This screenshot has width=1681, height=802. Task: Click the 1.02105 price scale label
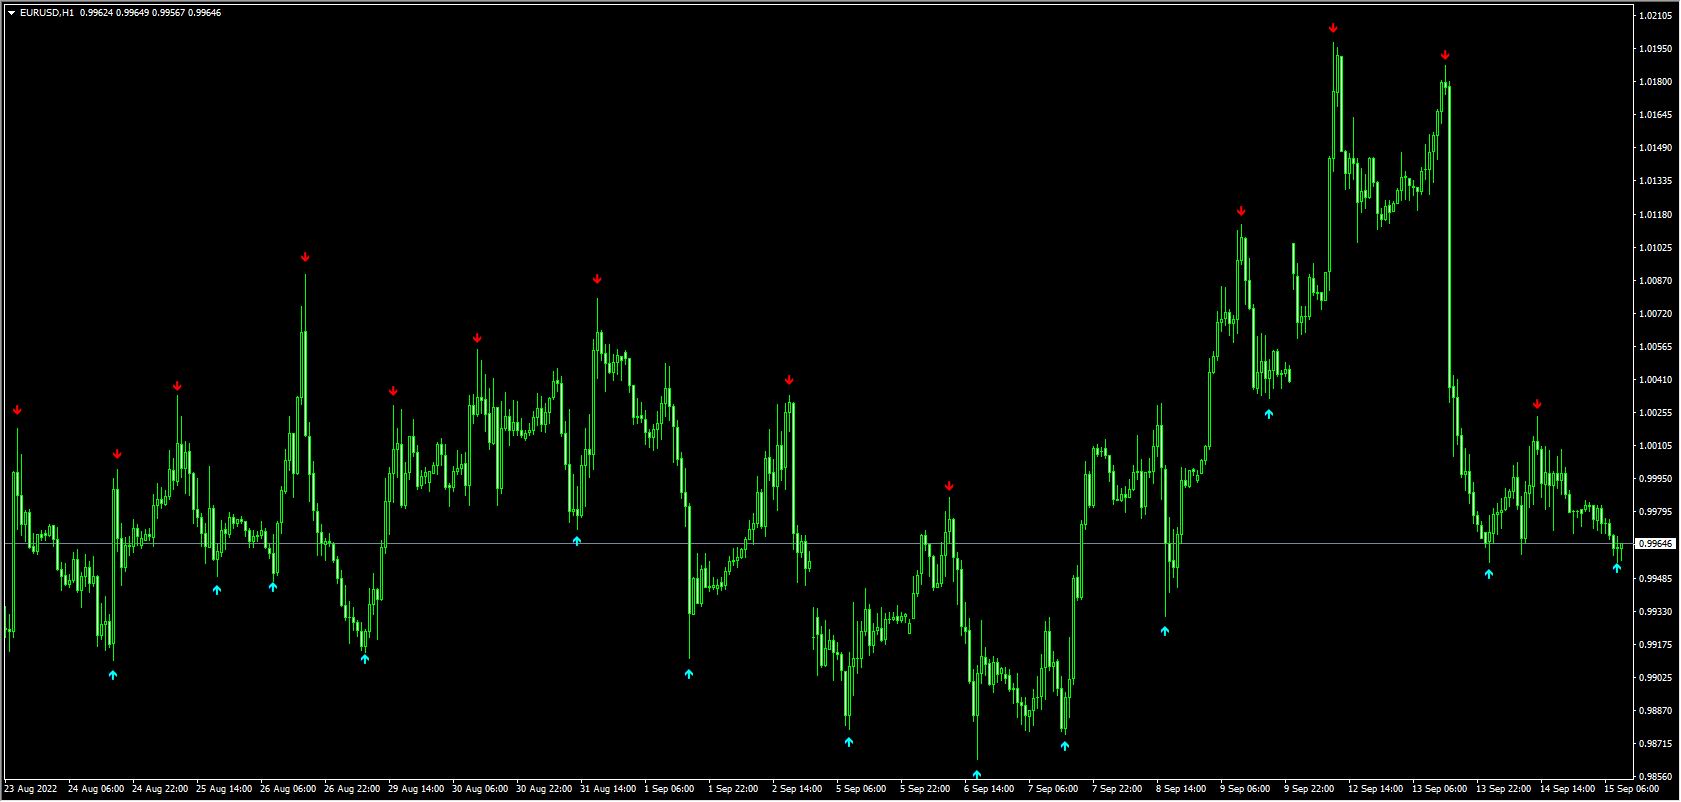click(1656, 16)
